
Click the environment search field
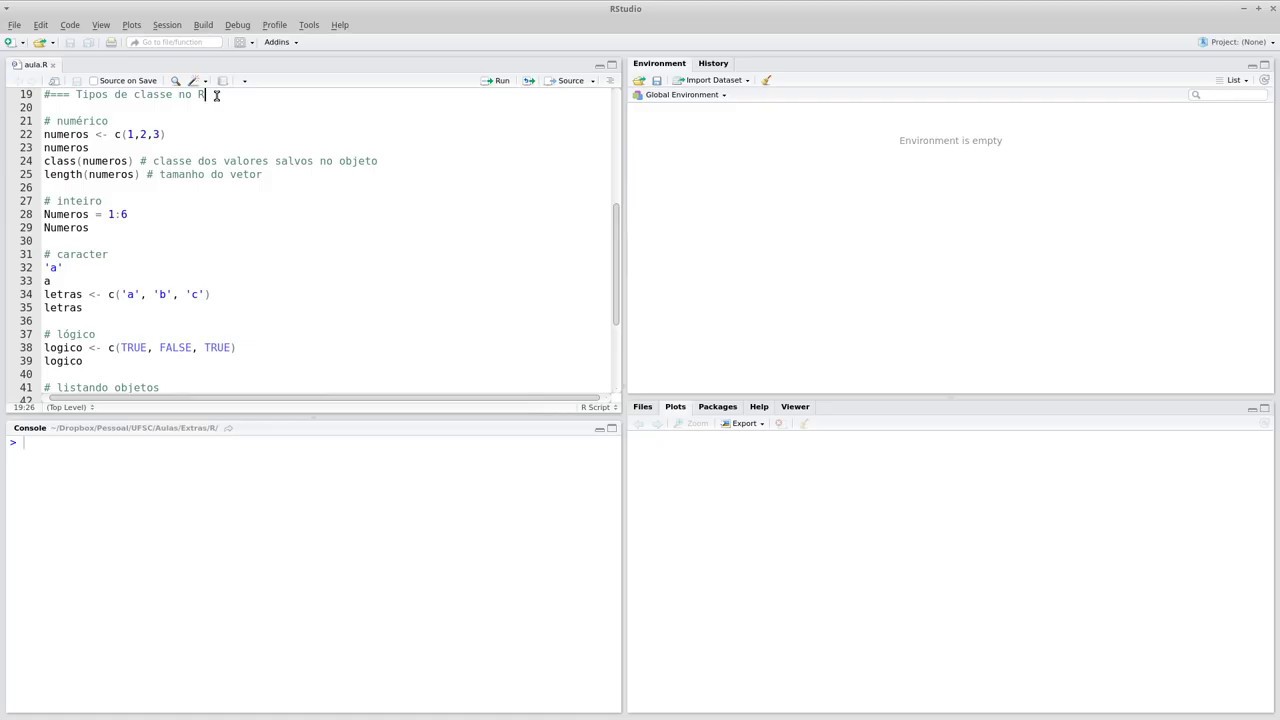coord(1229,95)
